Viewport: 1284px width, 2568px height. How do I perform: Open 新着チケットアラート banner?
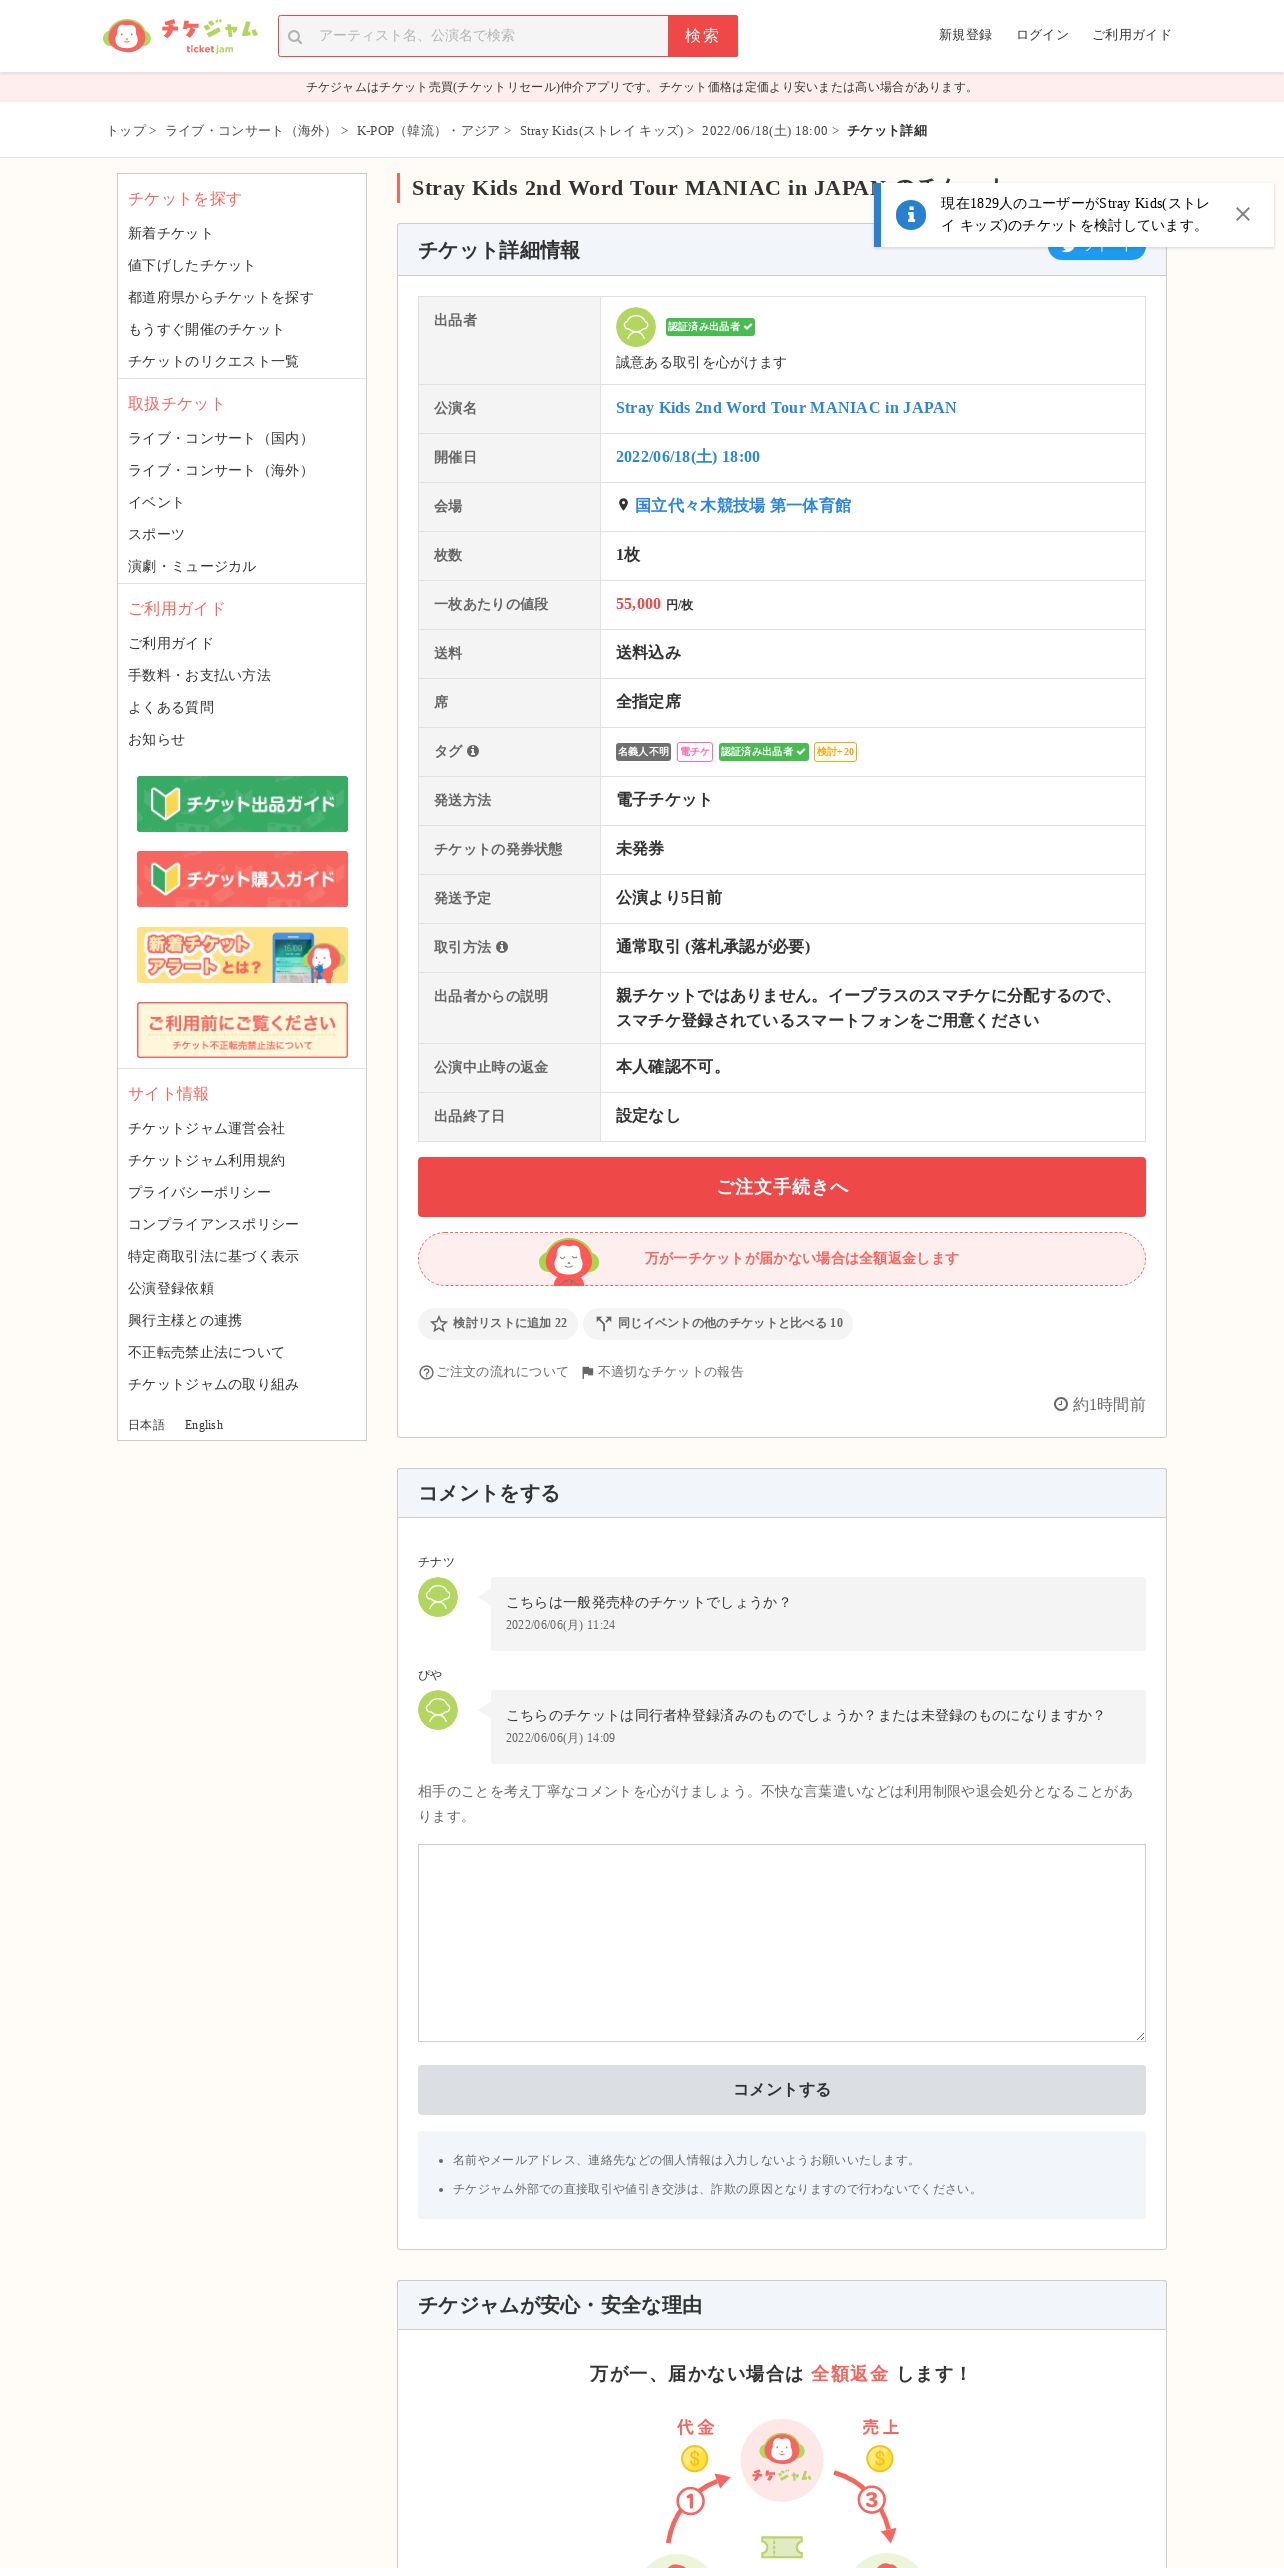click(x=242, y=955)
